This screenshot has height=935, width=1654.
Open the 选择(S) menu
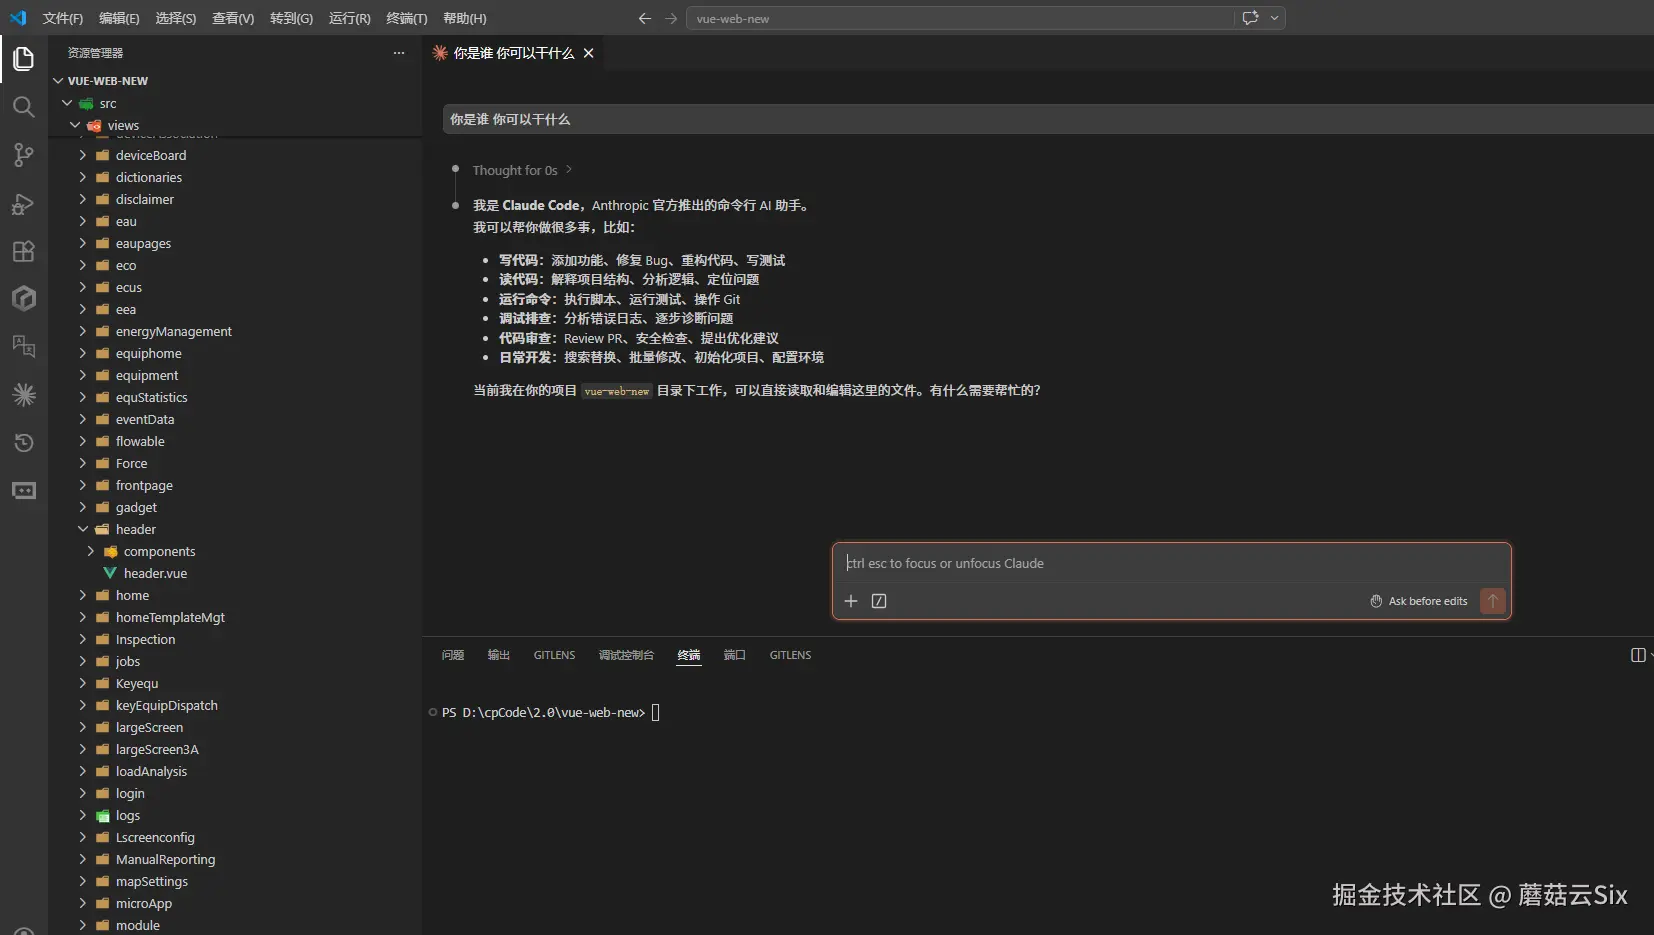[x=176, y=18]
